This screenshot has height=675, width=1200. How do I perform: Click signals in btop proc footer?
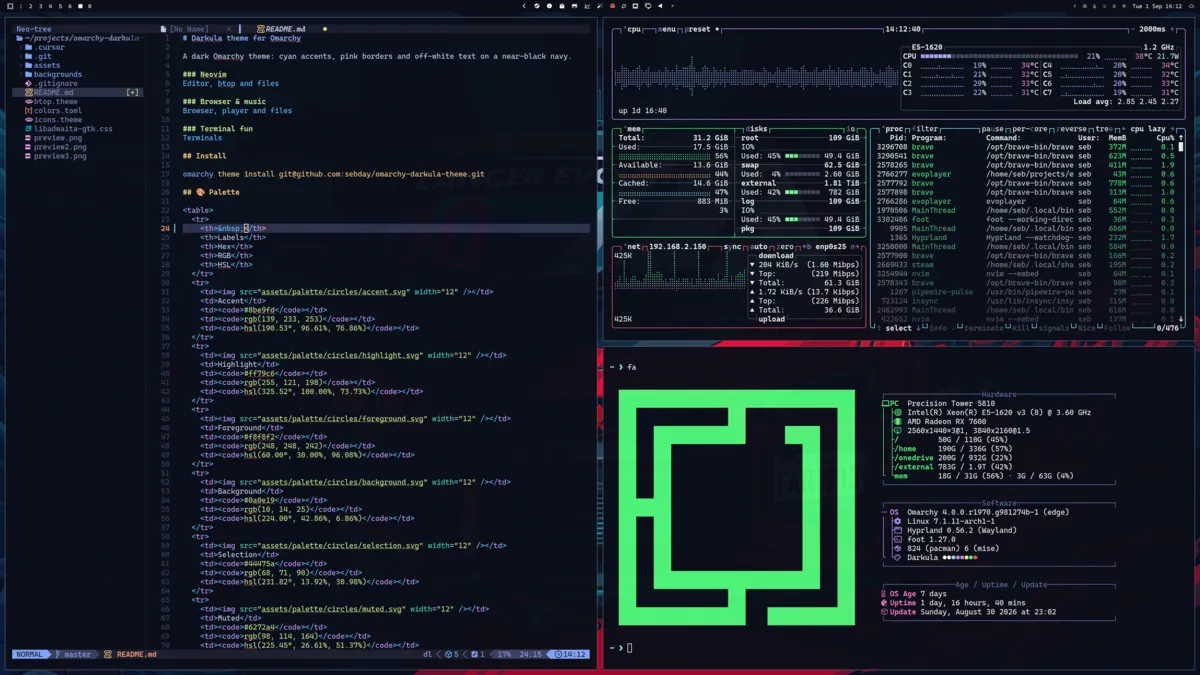tap(1053, 328)
